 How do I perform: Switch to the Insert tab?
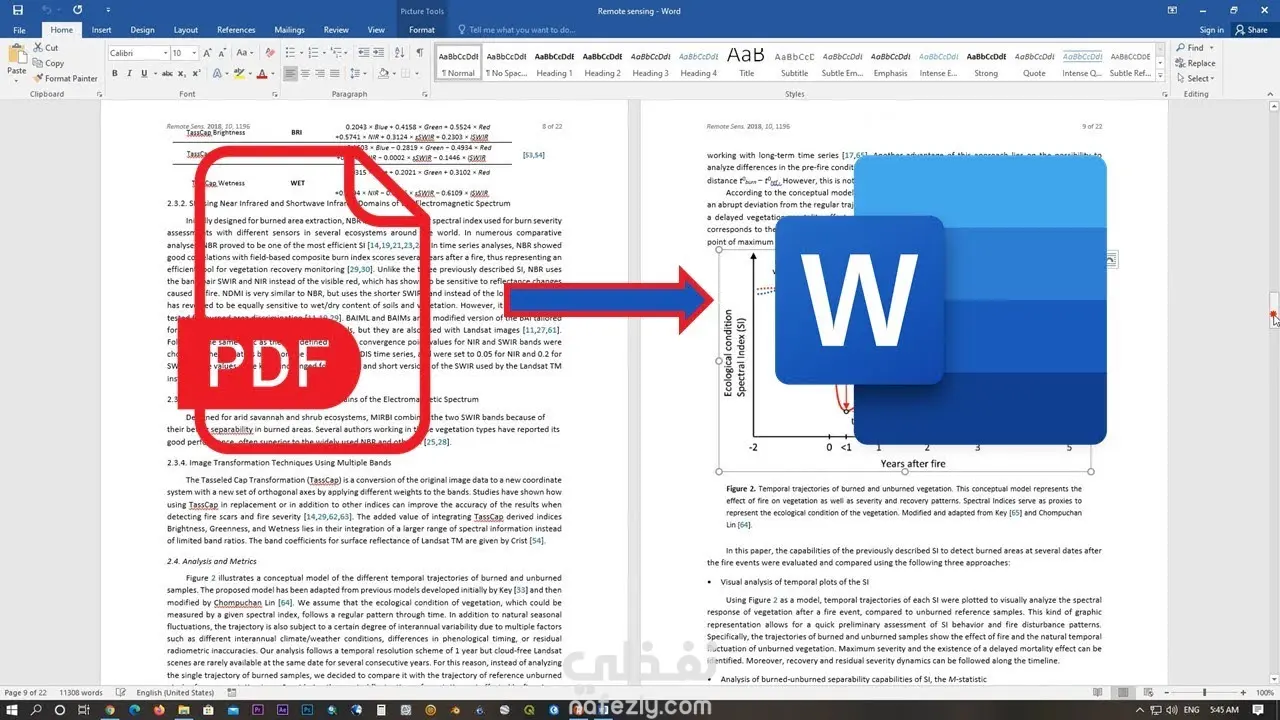pyautogui.click(x=102, y=30)
